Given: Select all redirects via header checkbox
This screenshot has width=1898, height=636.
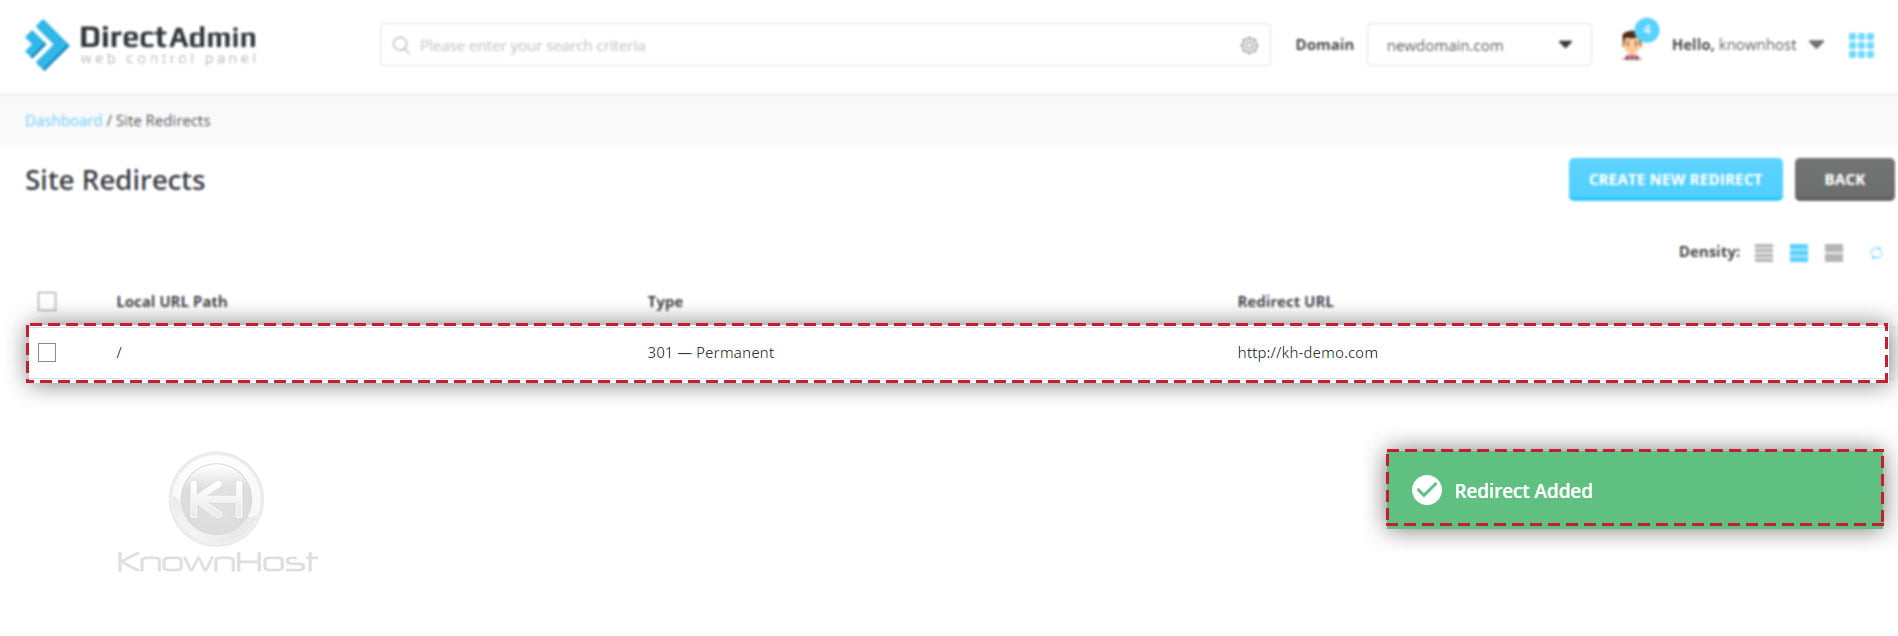Looking at the screenshot, I should point(46,300).
